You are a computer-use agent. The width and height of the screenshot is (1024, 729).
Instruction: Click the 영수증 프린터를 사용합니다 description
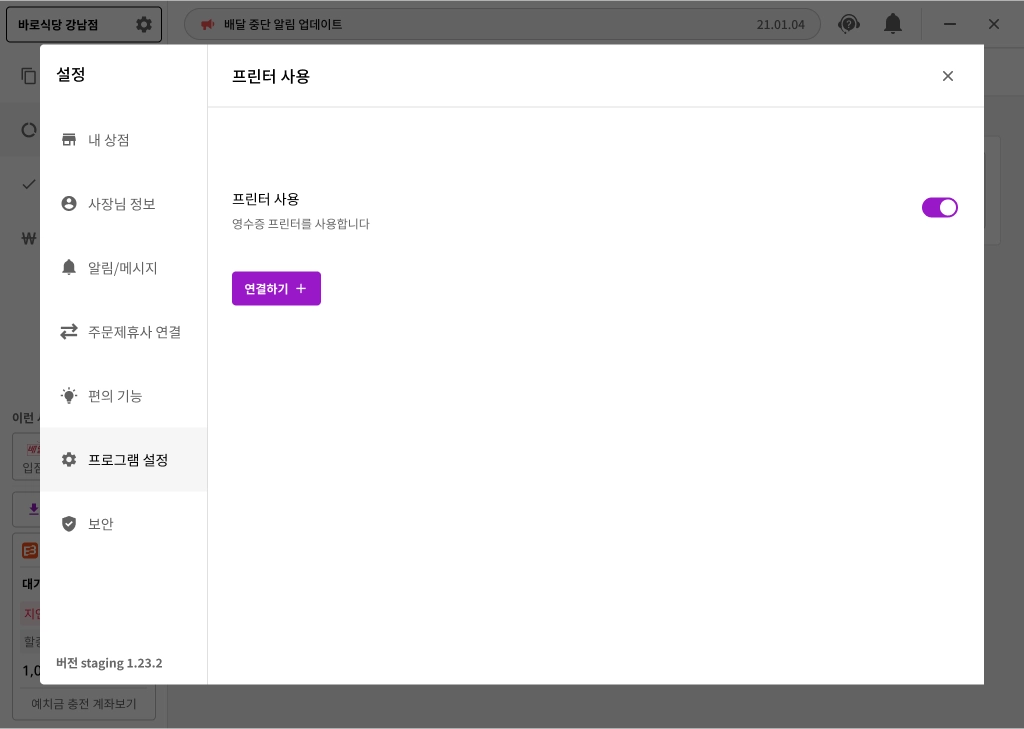pos(300,223)
